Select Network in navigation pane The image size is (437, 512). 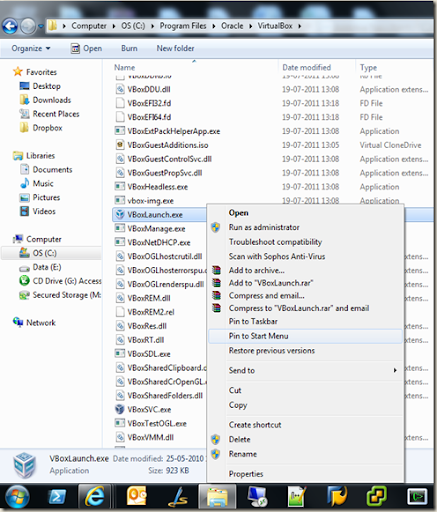point(41,323)
